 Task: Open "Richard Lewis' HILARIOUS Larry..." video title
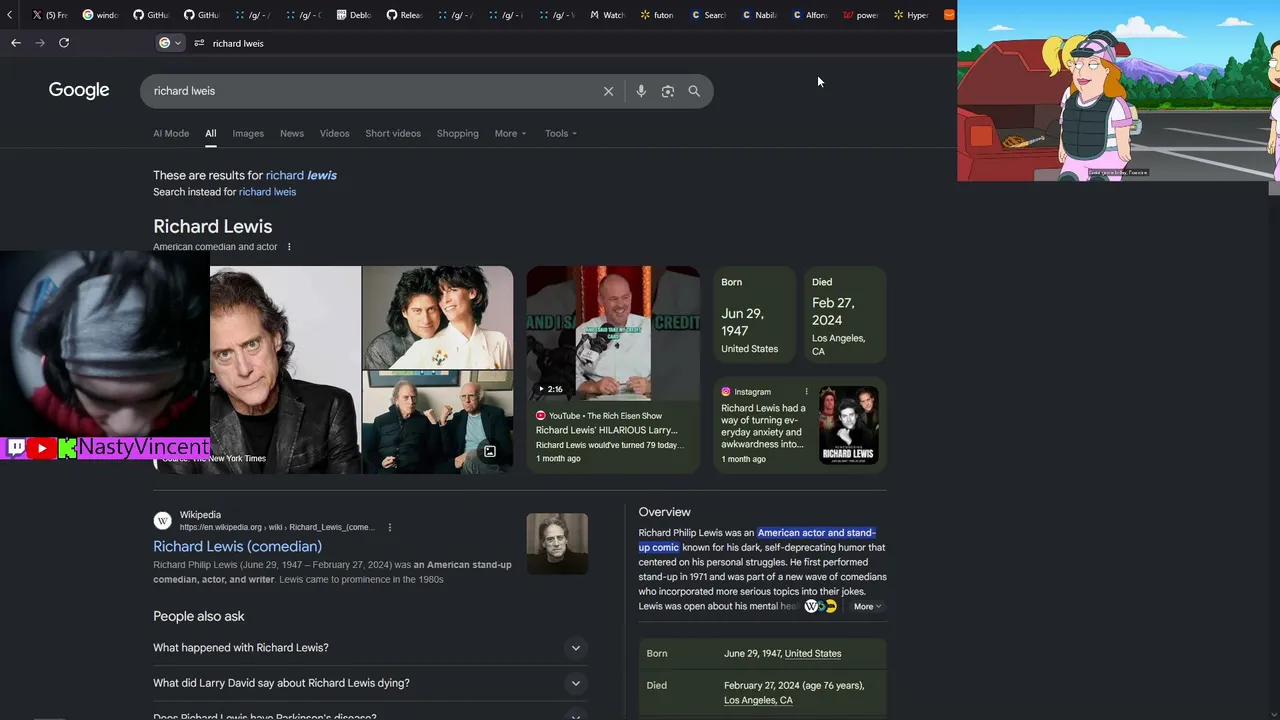point(607,430)
